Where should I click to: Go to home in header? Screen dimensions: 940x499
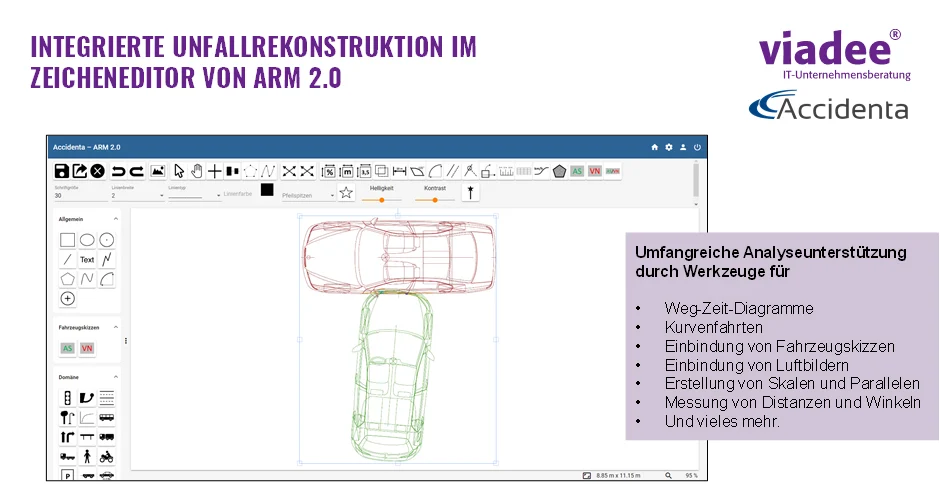pos(655,147)
